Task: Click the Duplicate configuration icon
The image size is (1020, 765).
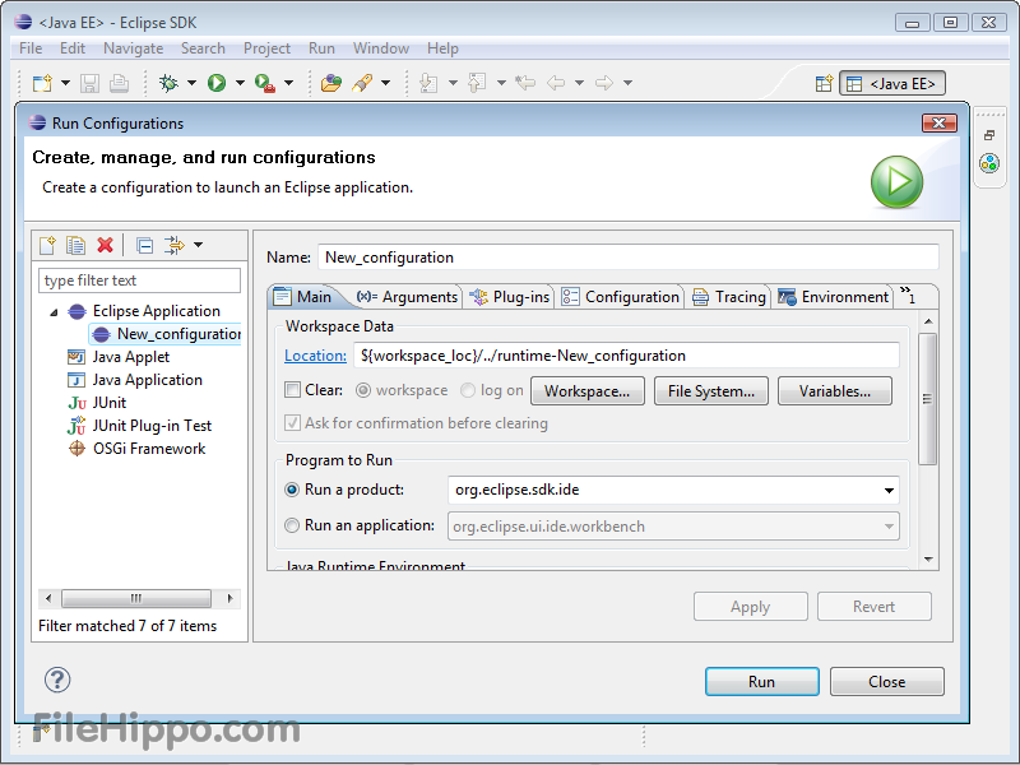Action: [75, 245]
